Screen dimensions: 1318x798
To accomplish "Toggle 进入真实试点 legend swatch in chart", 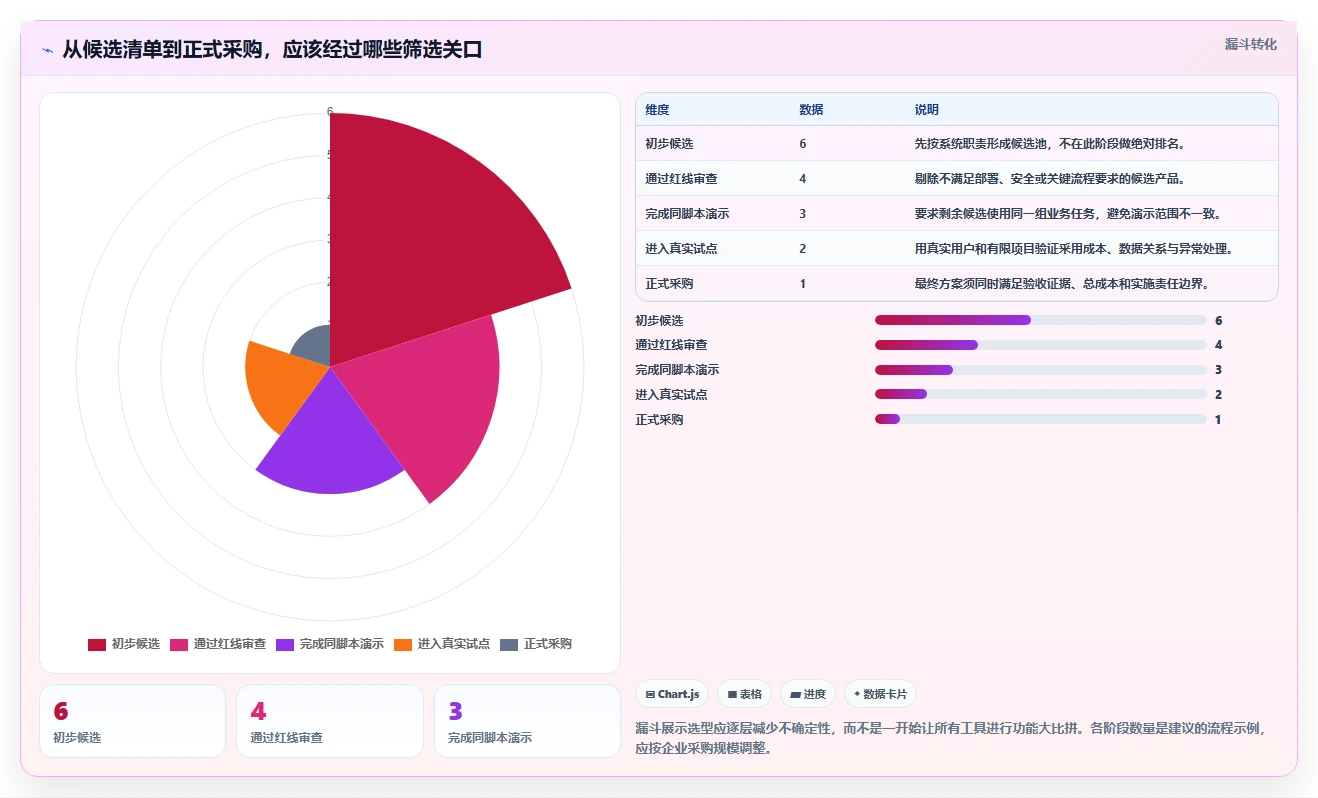I will (x=403, y=644).
